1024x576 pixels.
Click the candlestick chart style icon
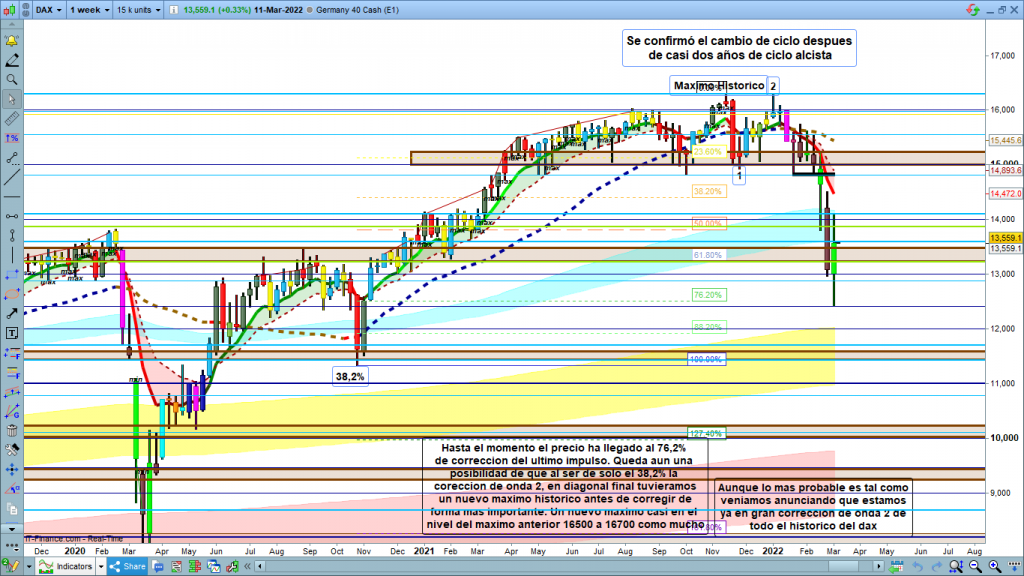click(x=12, y=9)
